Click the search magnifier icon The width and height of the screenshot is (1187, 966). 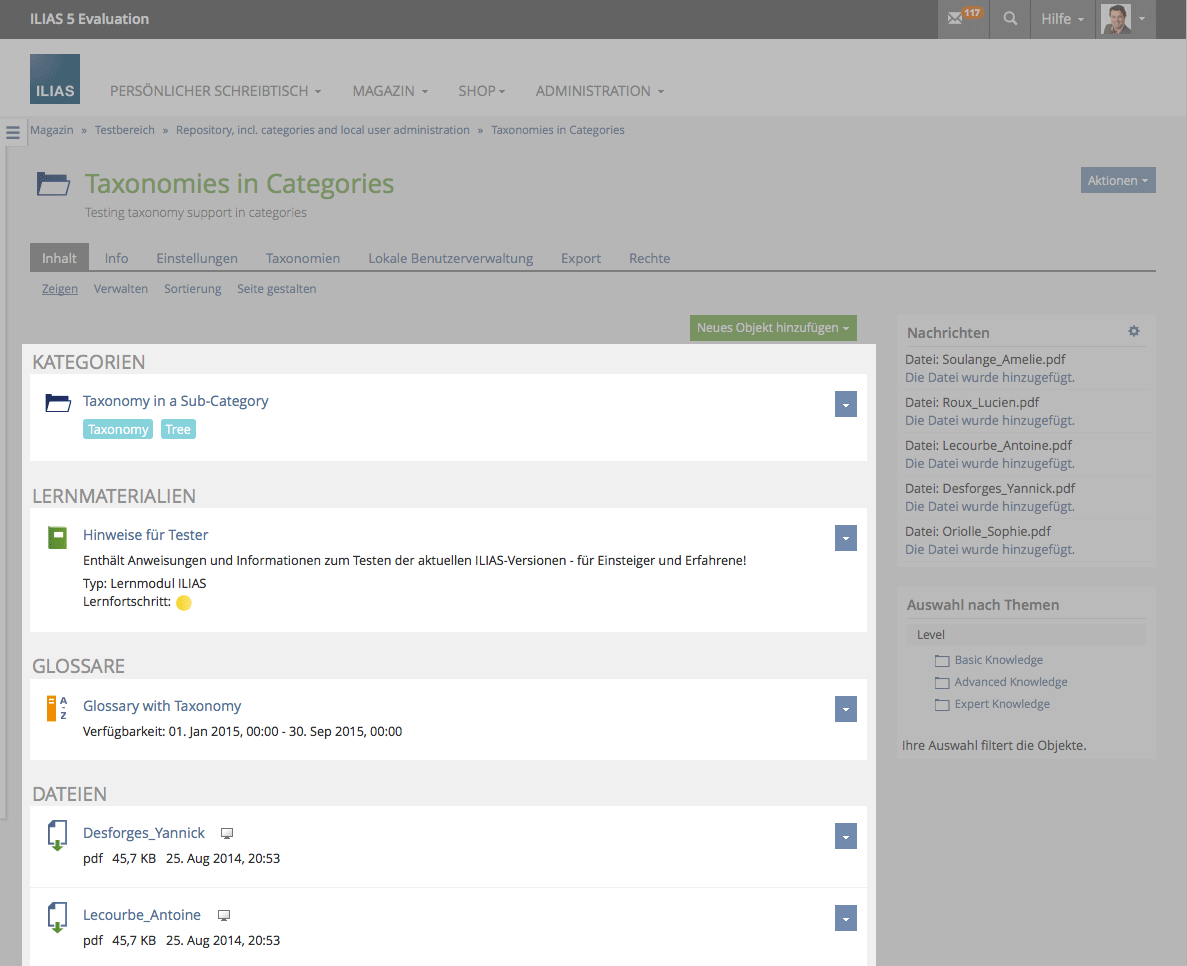pyautogui.click(x=1010, y=19)
